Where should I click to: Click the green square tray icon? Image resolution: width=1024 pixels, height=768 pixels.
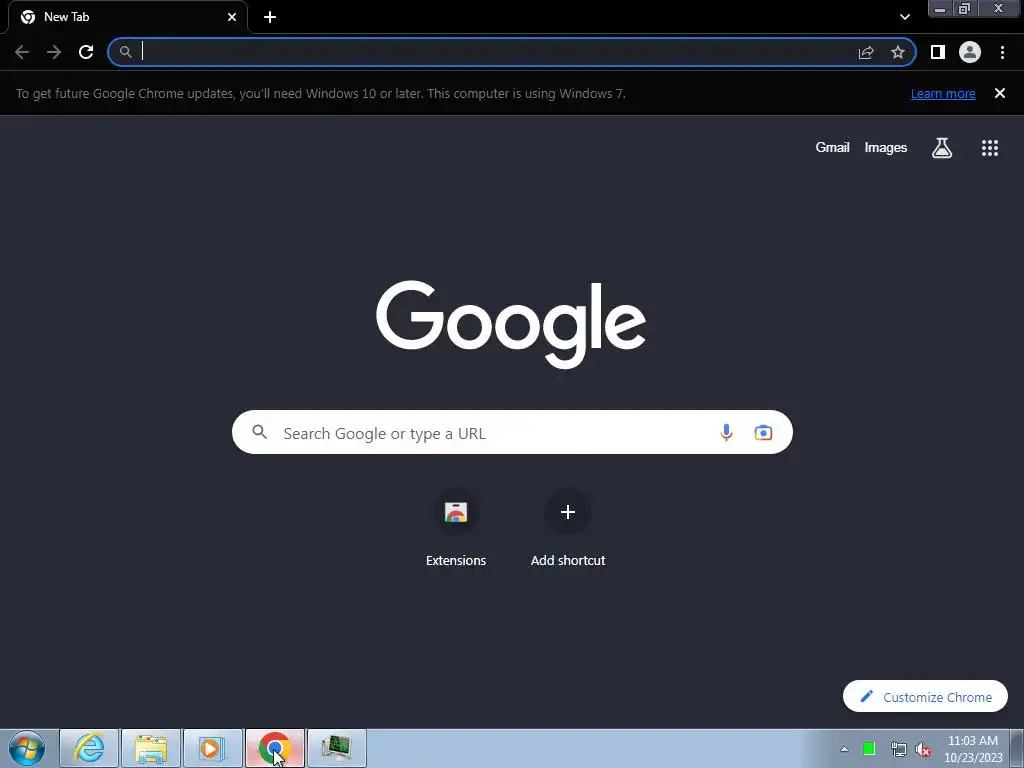869,748
